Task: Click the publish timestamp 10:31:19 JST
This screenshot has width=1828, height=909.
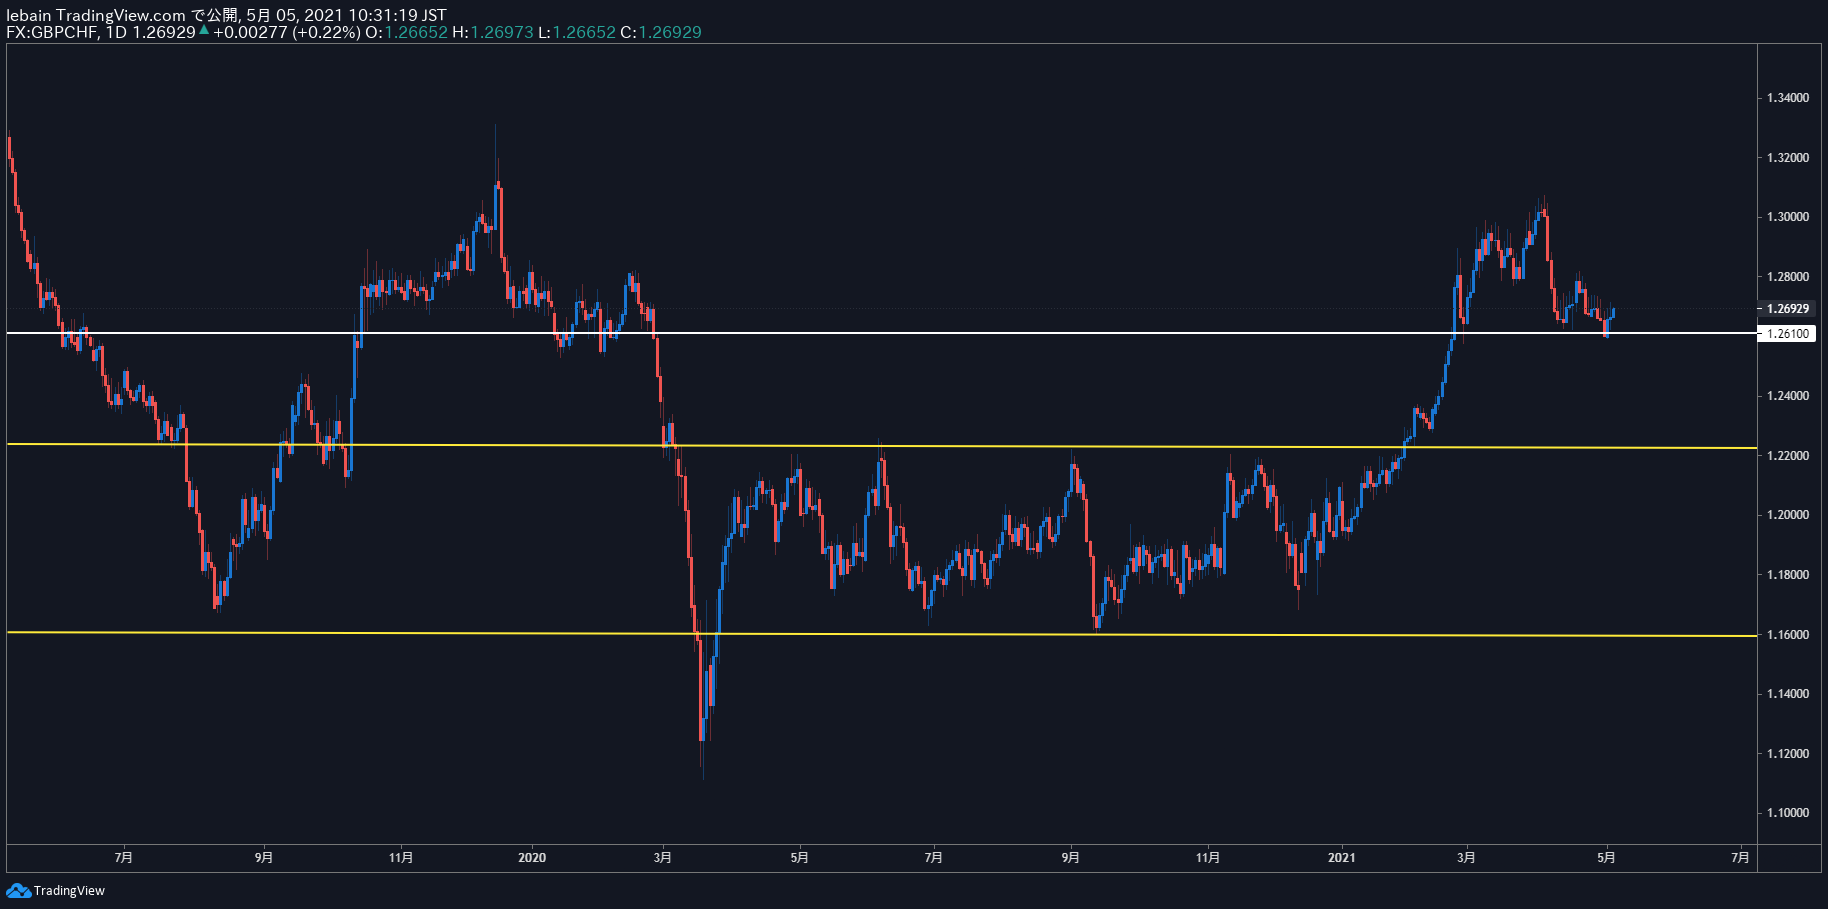Action: pos(397,15)
